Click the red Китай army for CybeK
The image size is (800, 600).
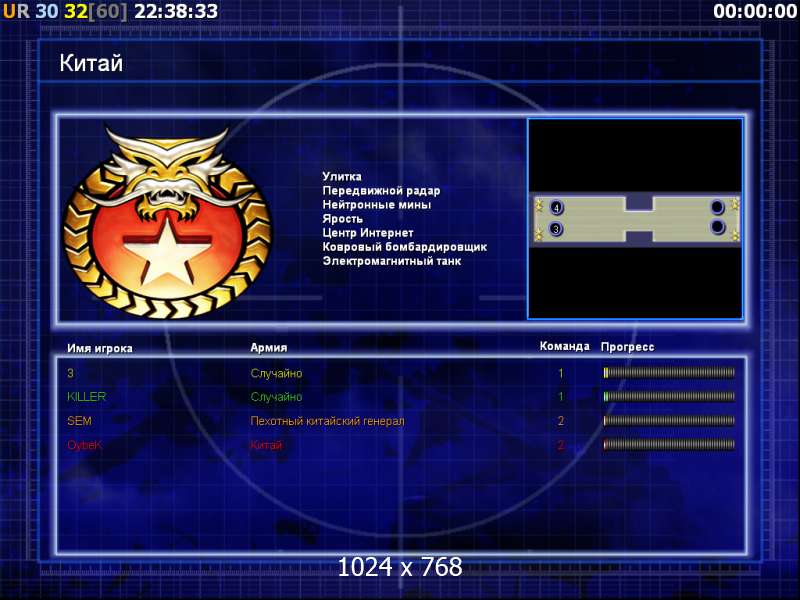[266, 445]
